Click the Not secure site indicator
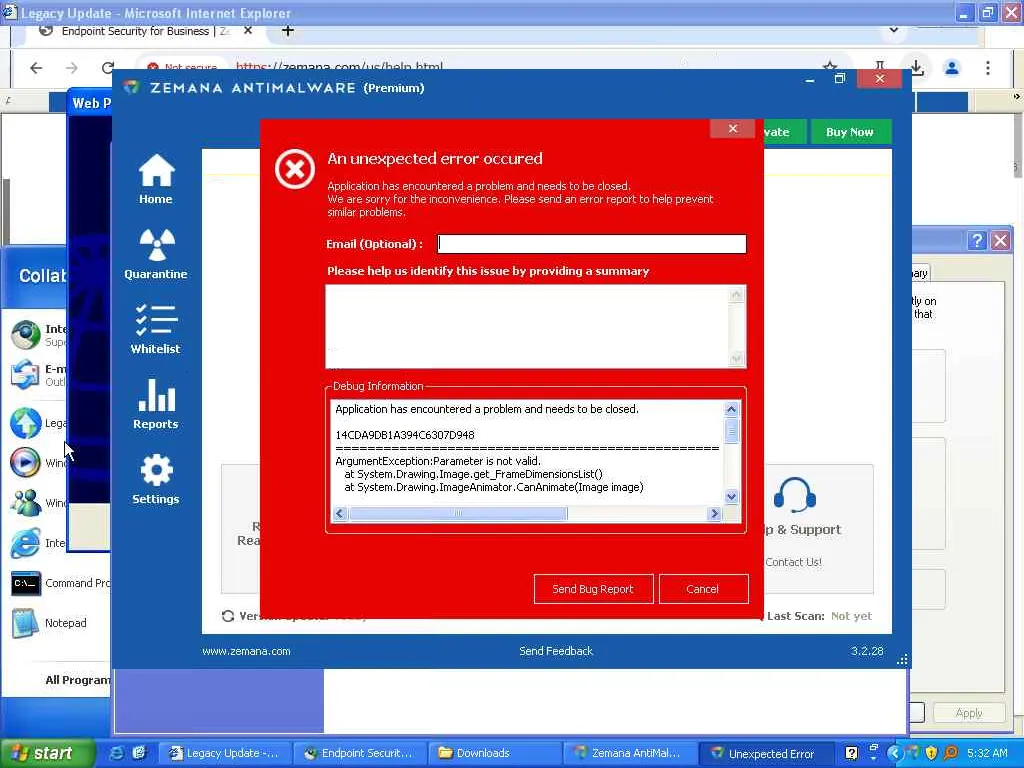This screenshot has height=768, width=1024. pos(183,67)
